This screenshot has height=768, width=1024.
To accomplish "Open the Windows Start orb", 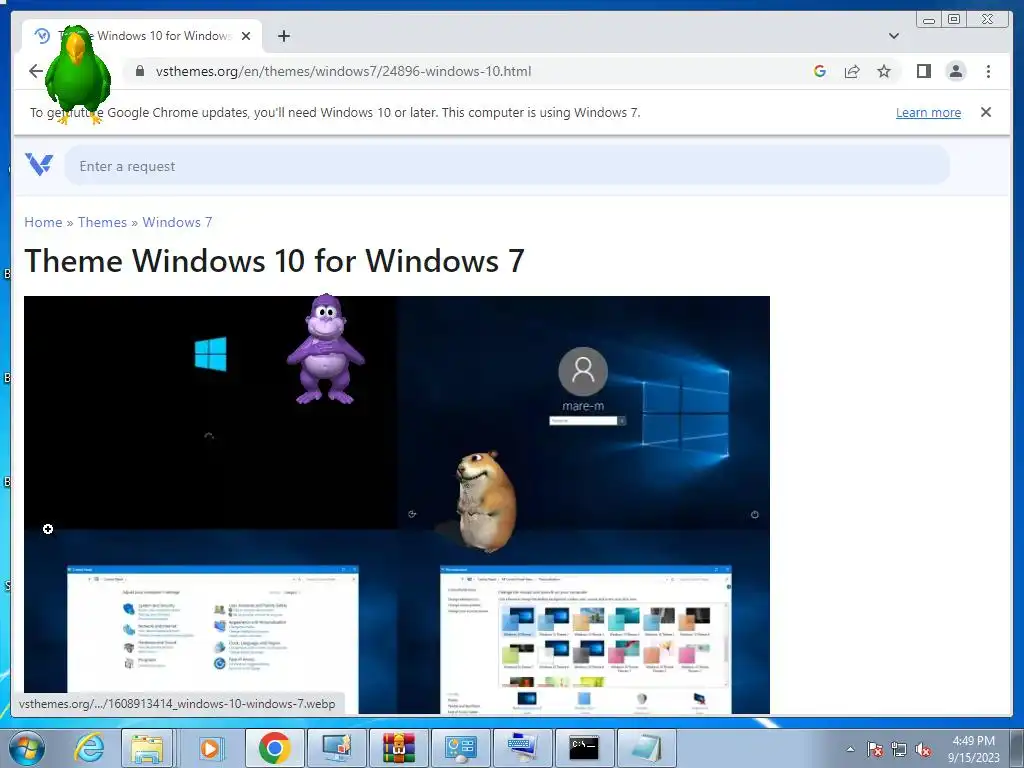I will tap(27, 748).
